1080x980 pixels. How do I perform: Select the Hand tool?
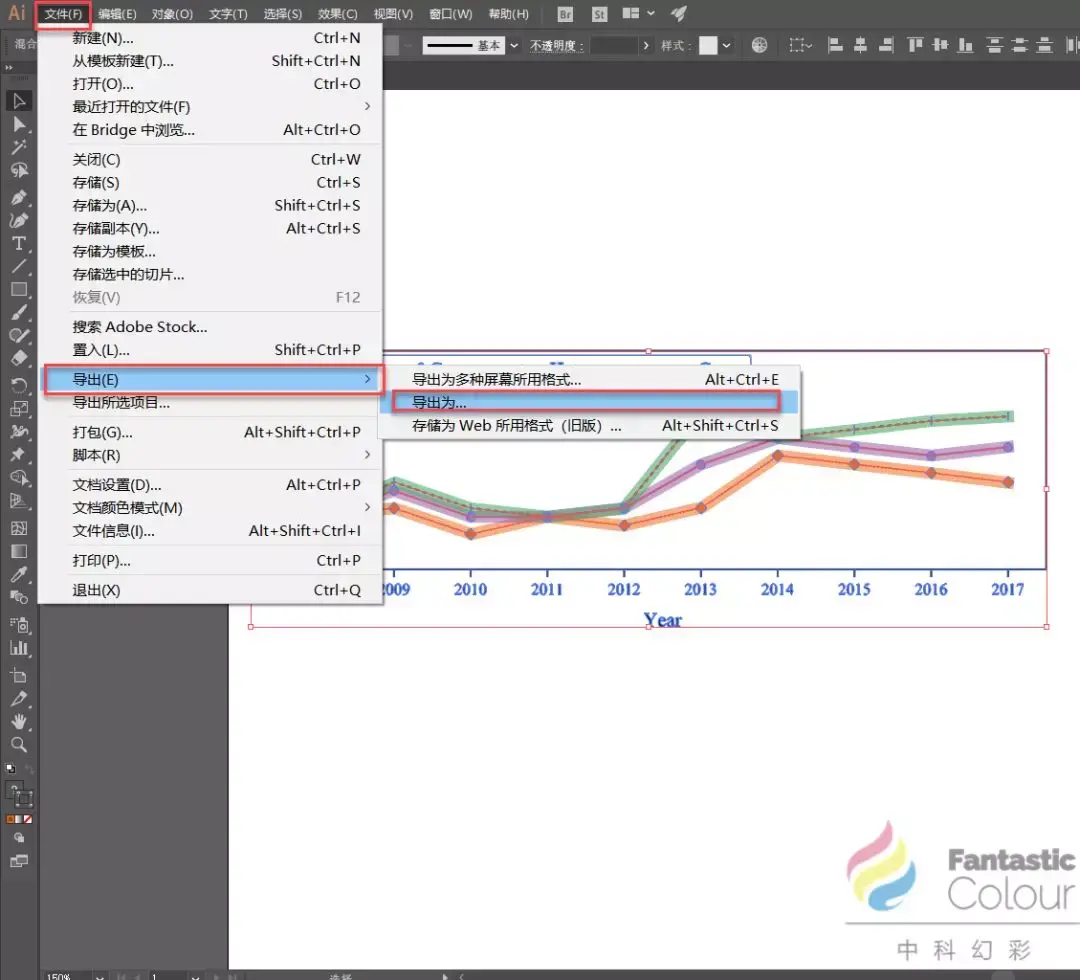coord(19,721)
